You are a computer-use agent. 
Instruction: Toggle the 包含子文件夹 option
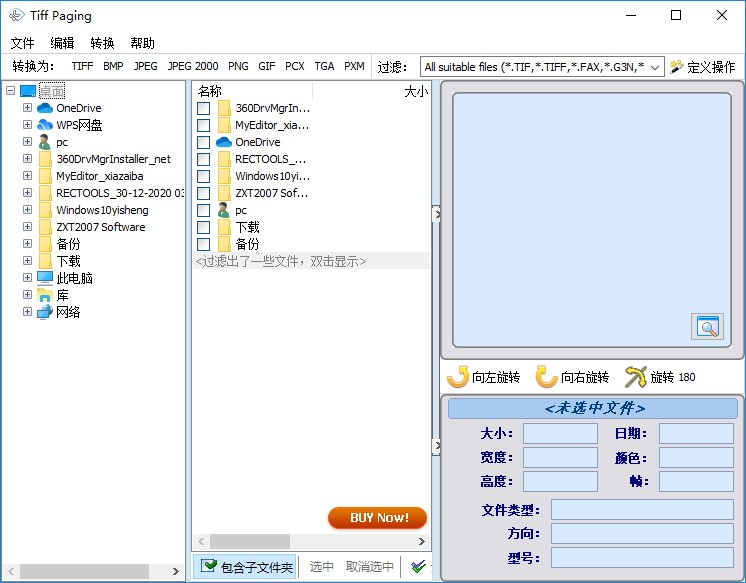(245, 566)
